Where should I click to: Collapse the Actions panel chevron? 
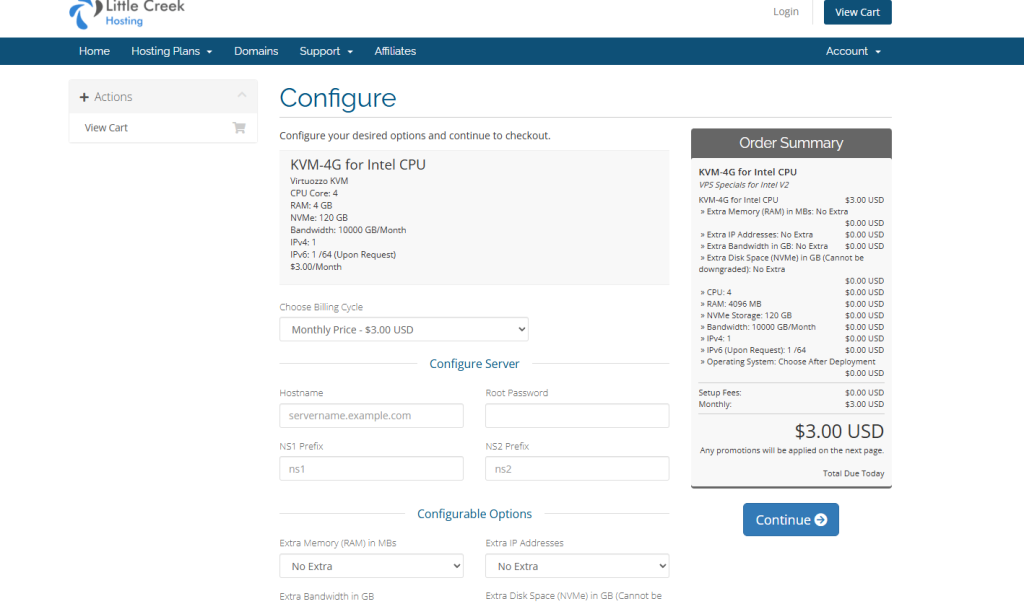(241, 96)
